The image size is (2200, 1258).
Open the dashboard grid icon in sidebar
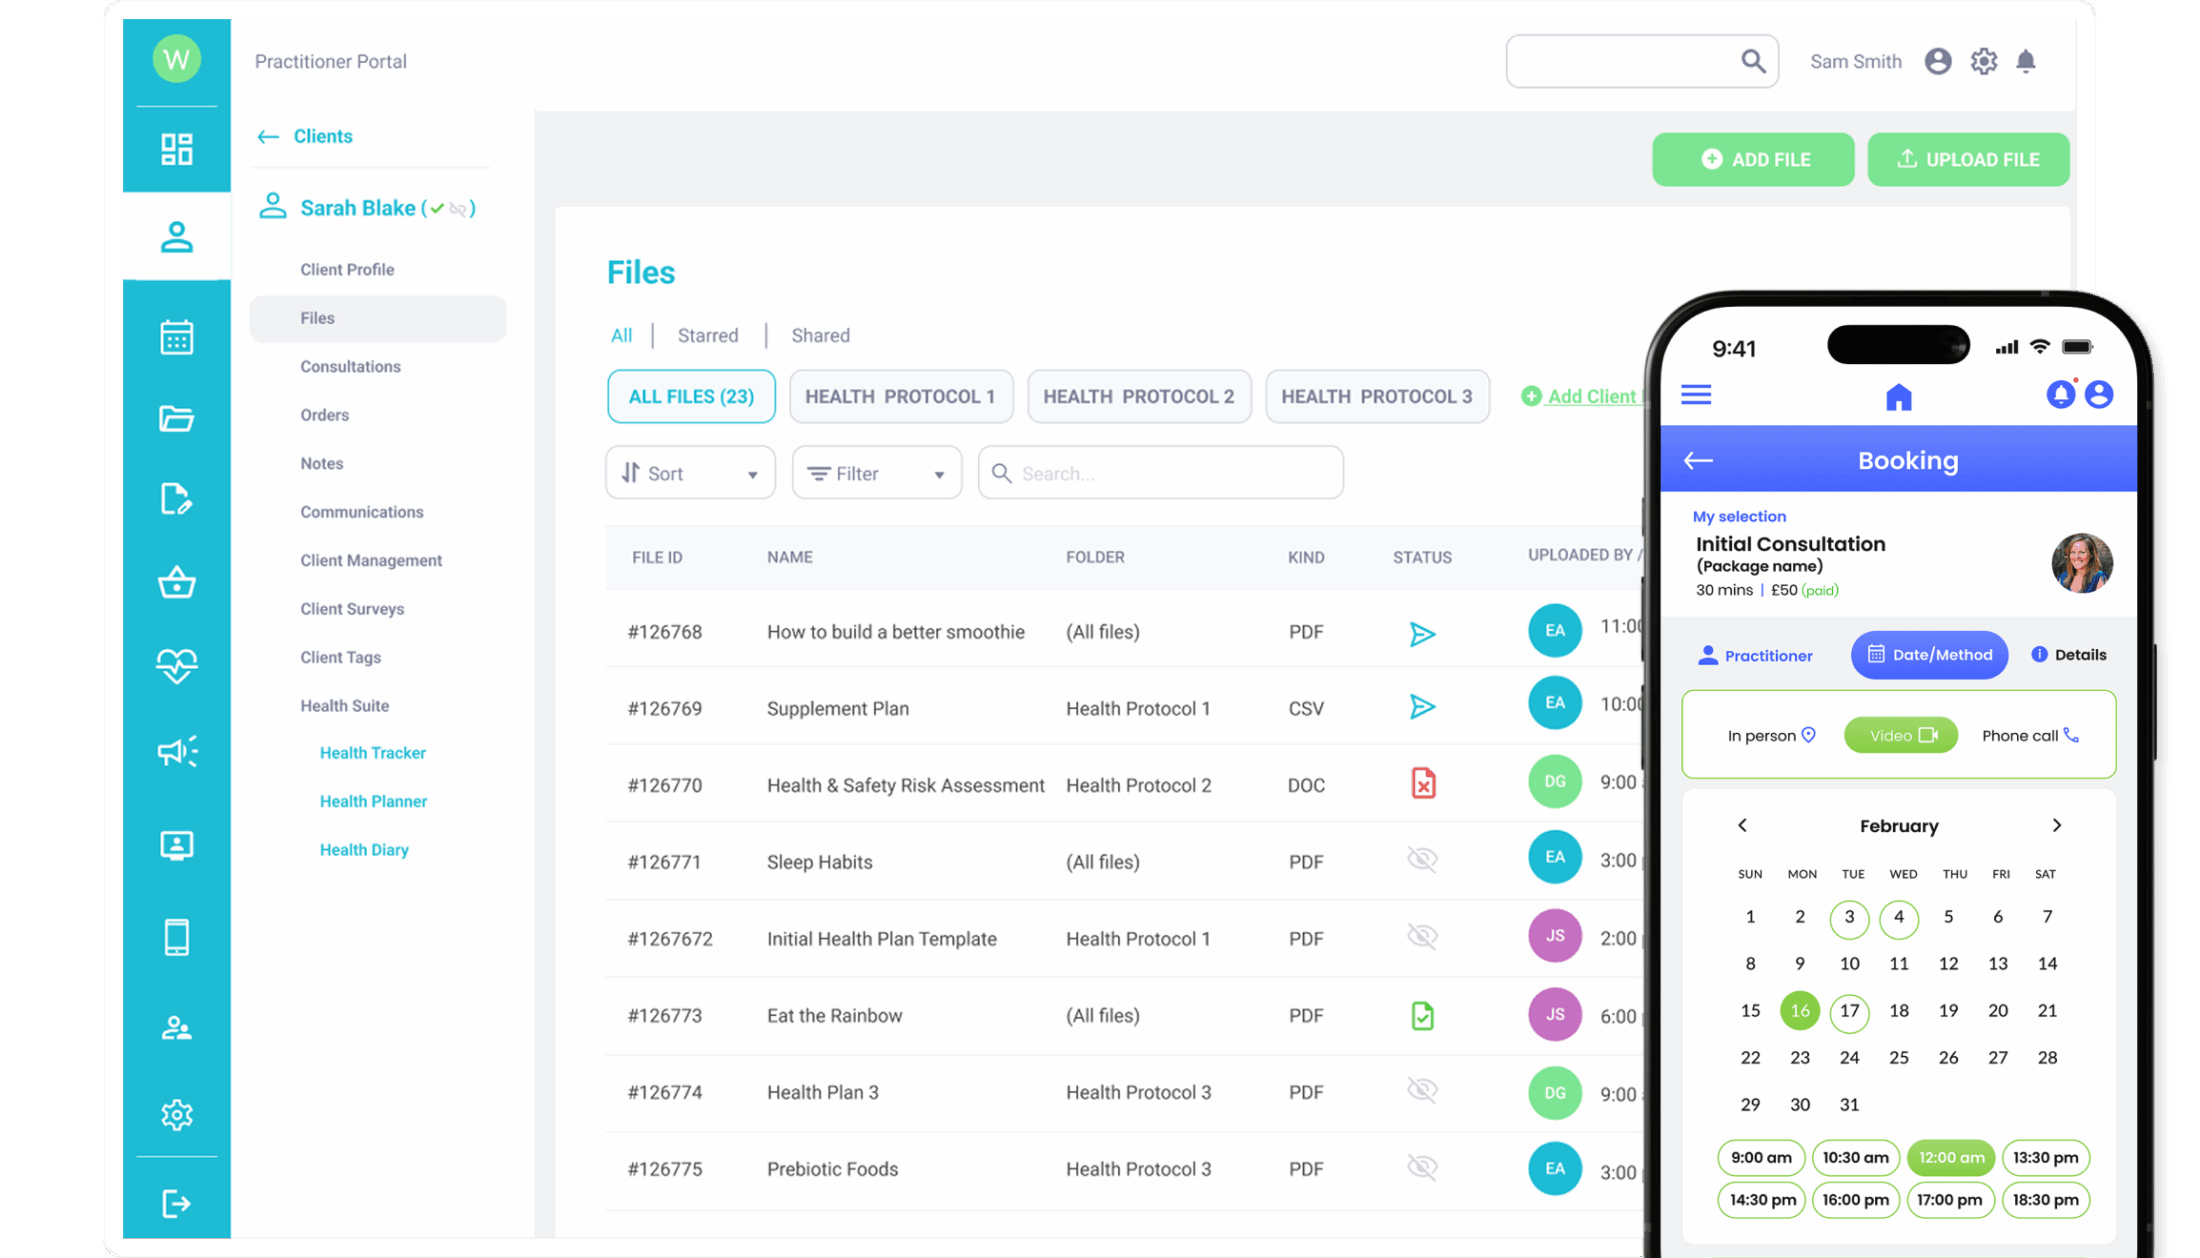176,149
